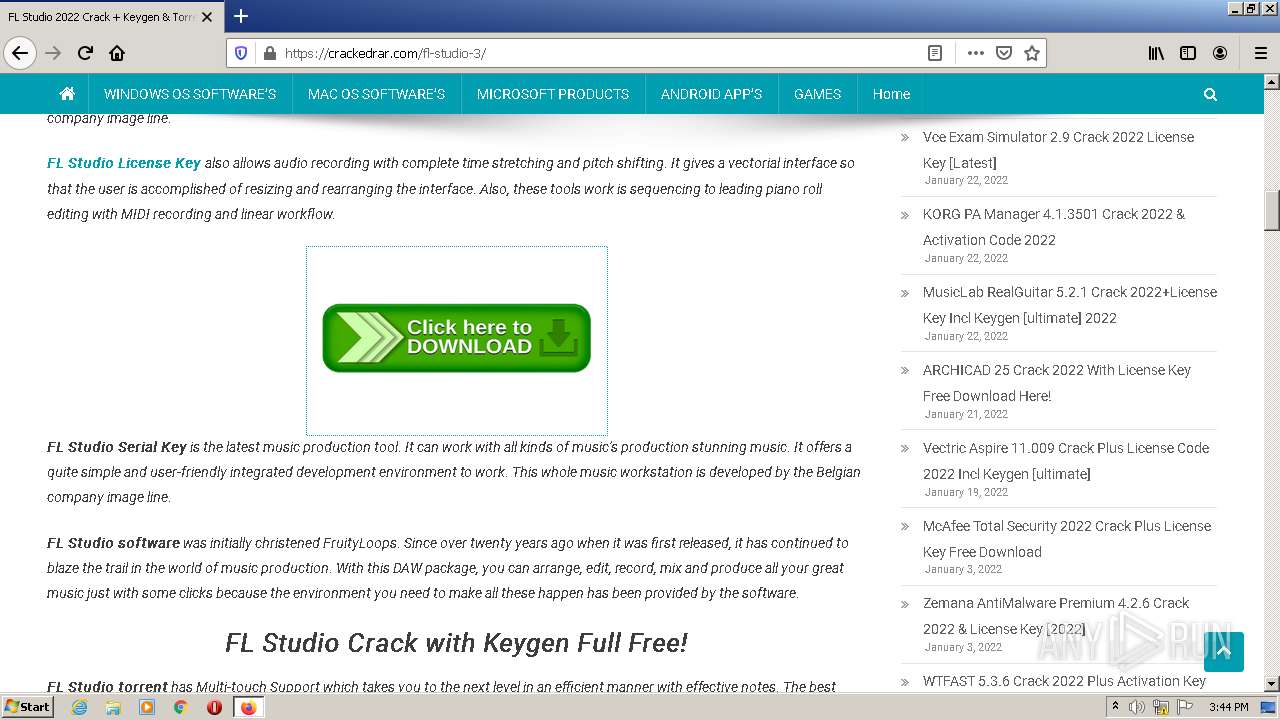The image size is (1280, 720).
Task: Open the MICROSOFT PRODUCTS menu
Action: [553, 94]
